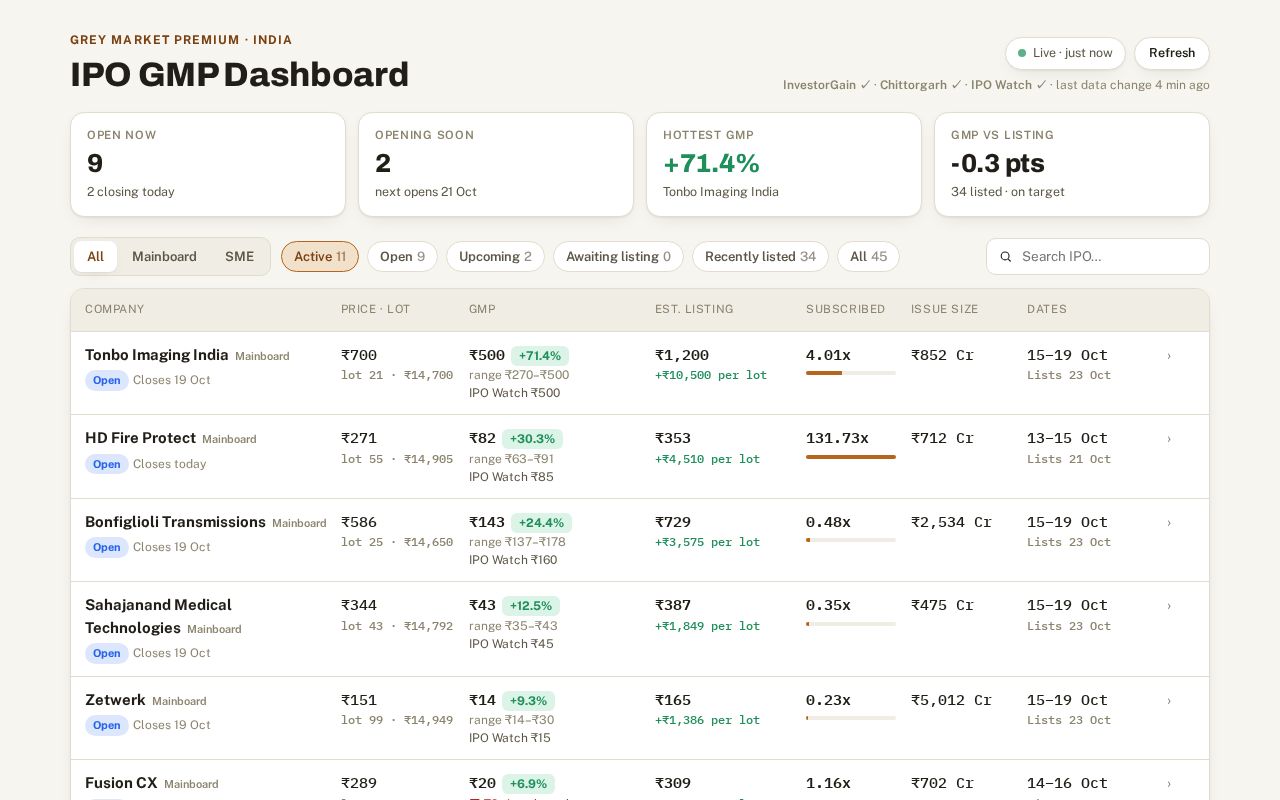Show Upcoming 2 IPOs
1280x800 pixels.
click(x=495, y=256)
